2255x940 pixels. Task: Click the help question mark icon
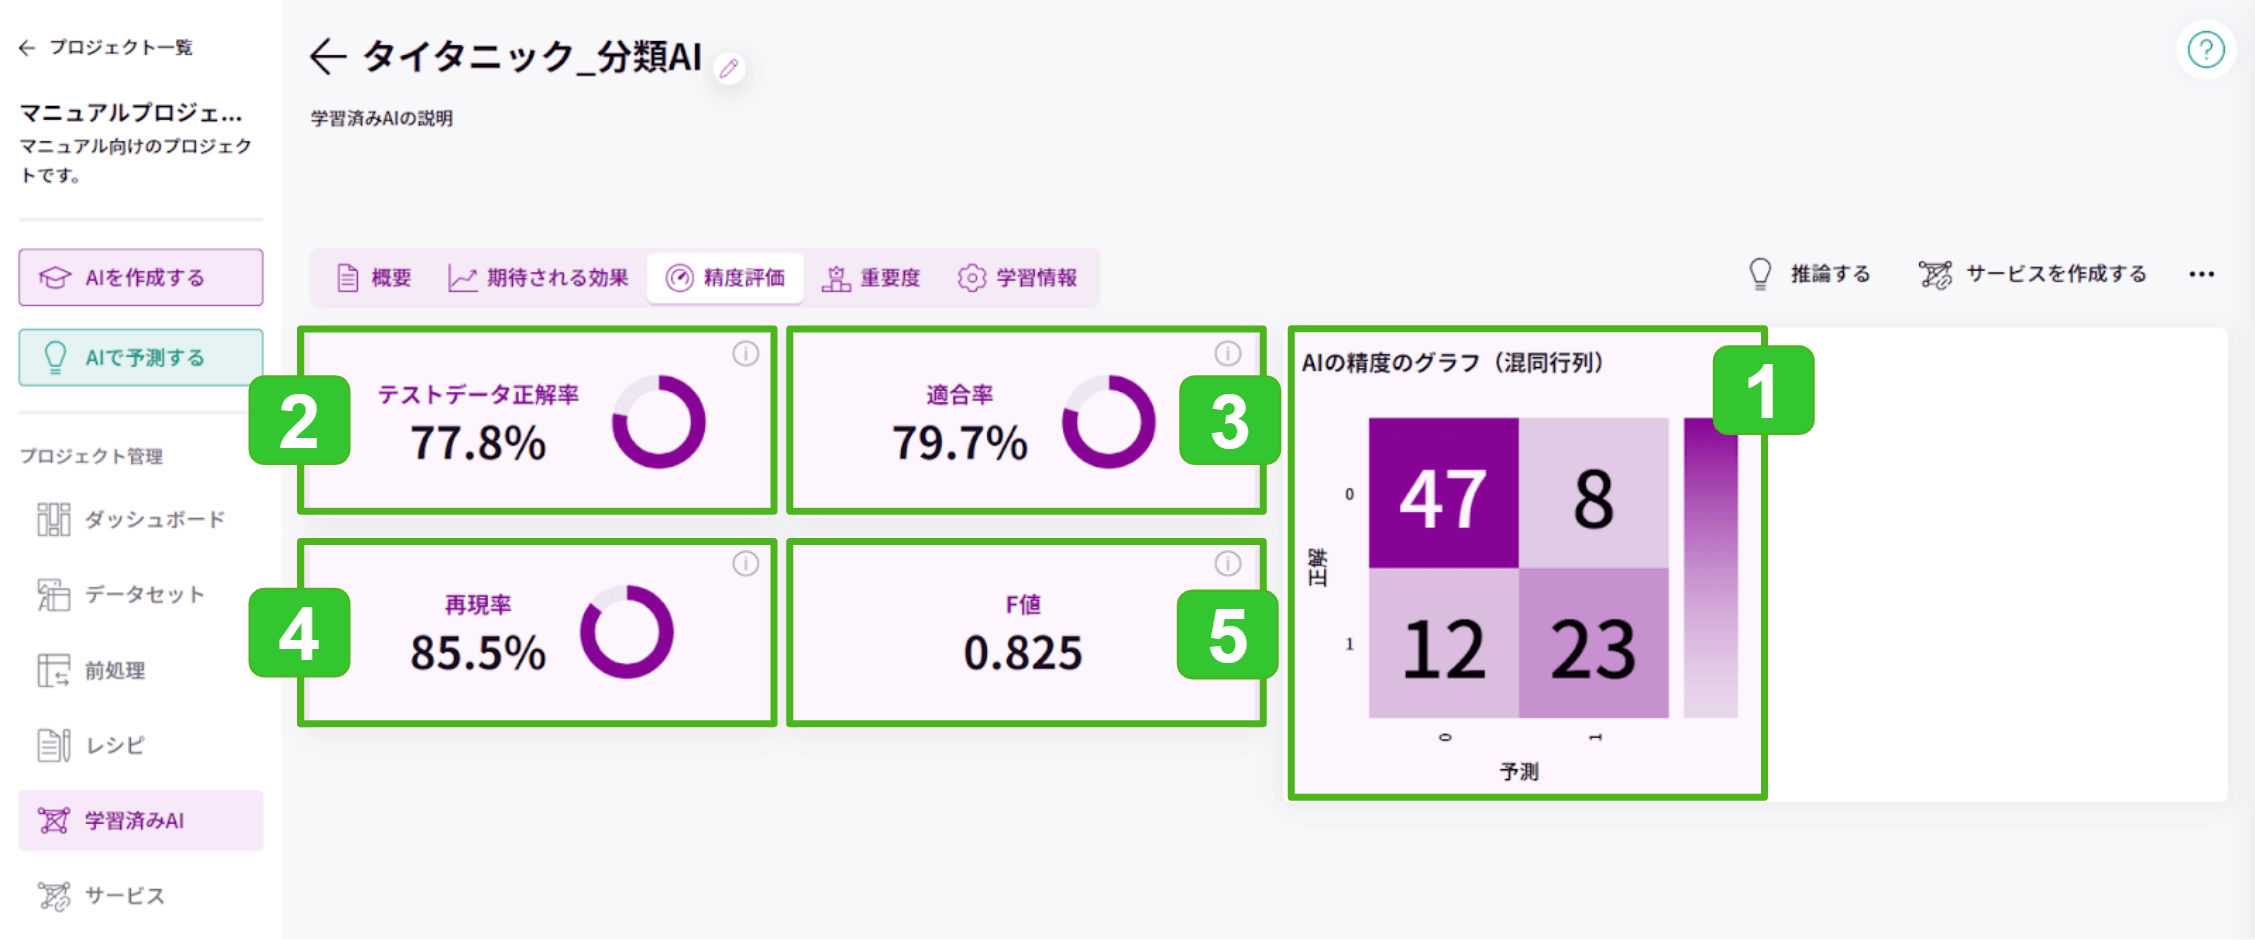2205,50
